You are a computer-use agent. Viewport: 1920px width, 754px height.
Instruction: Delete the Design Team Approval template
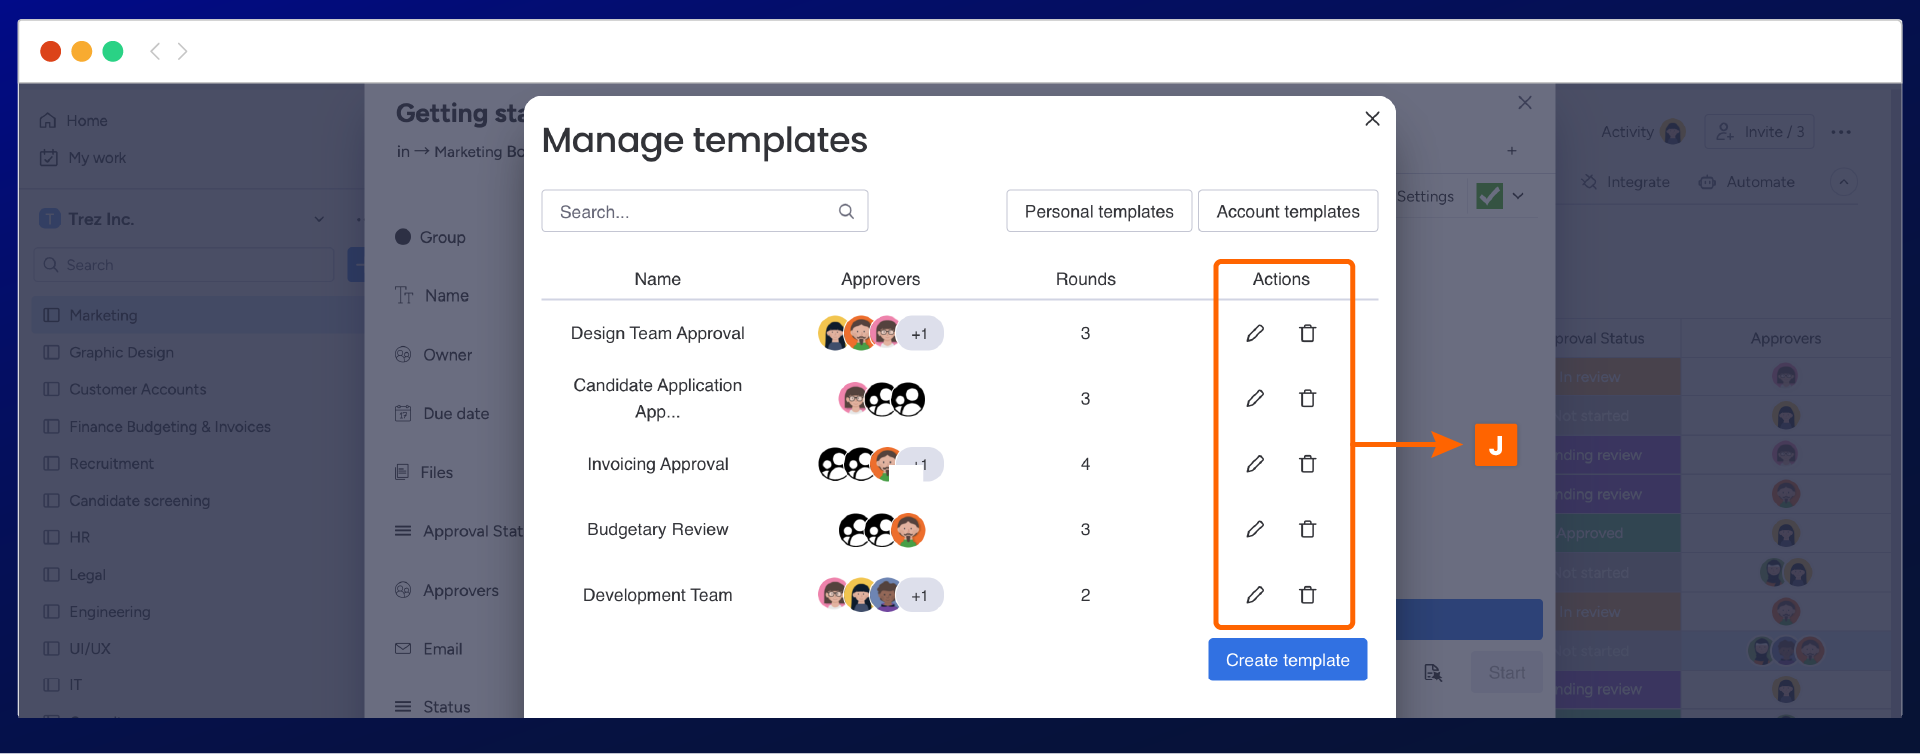[1307, 333]
